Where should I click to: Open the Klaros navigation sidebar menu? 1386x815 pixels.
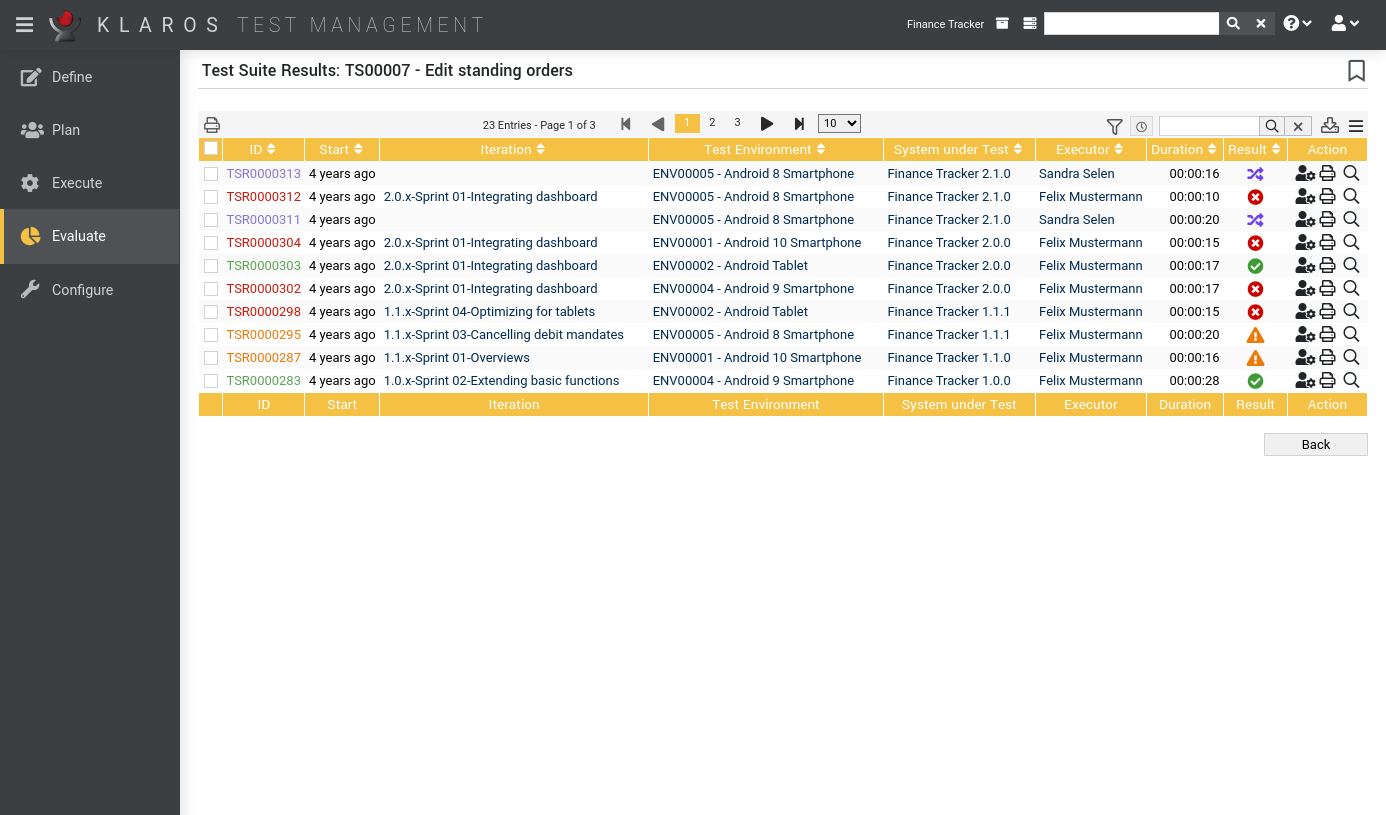[x=24, y=24]
